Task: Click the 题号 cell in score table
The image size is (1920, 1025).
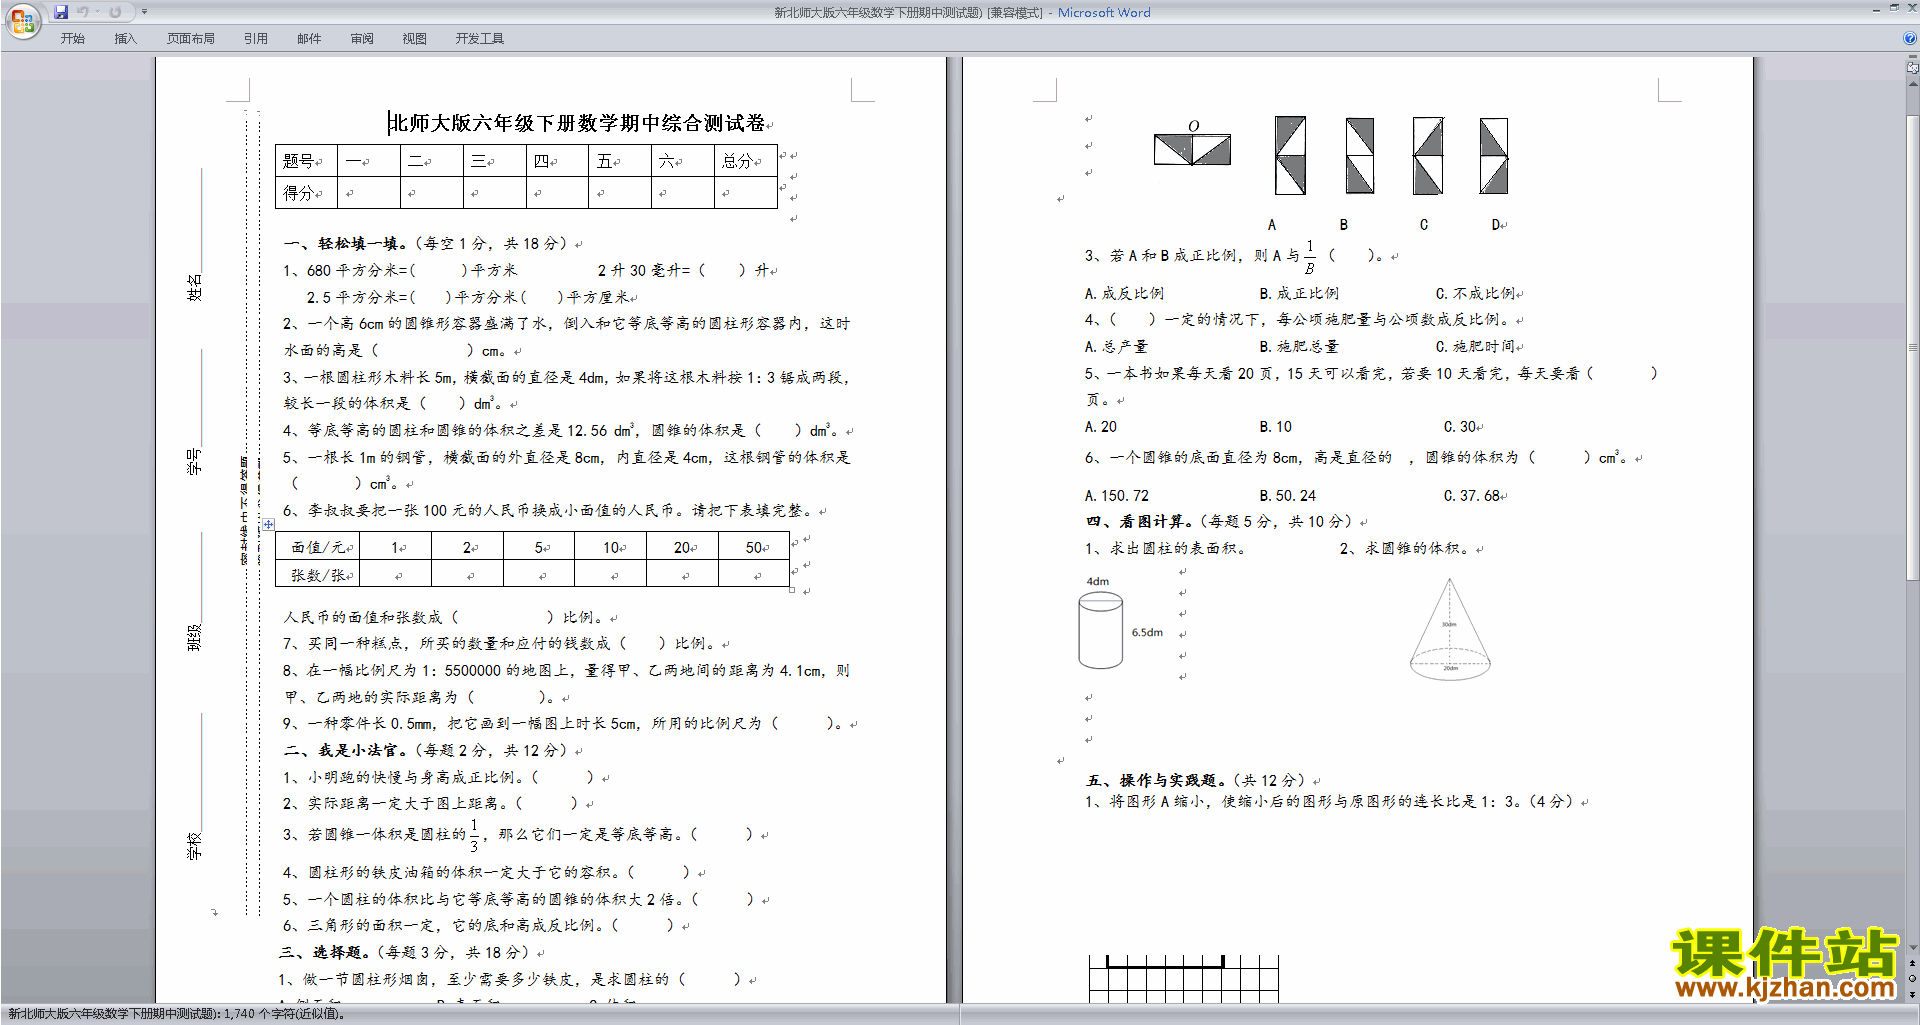Action: (306, 161)
